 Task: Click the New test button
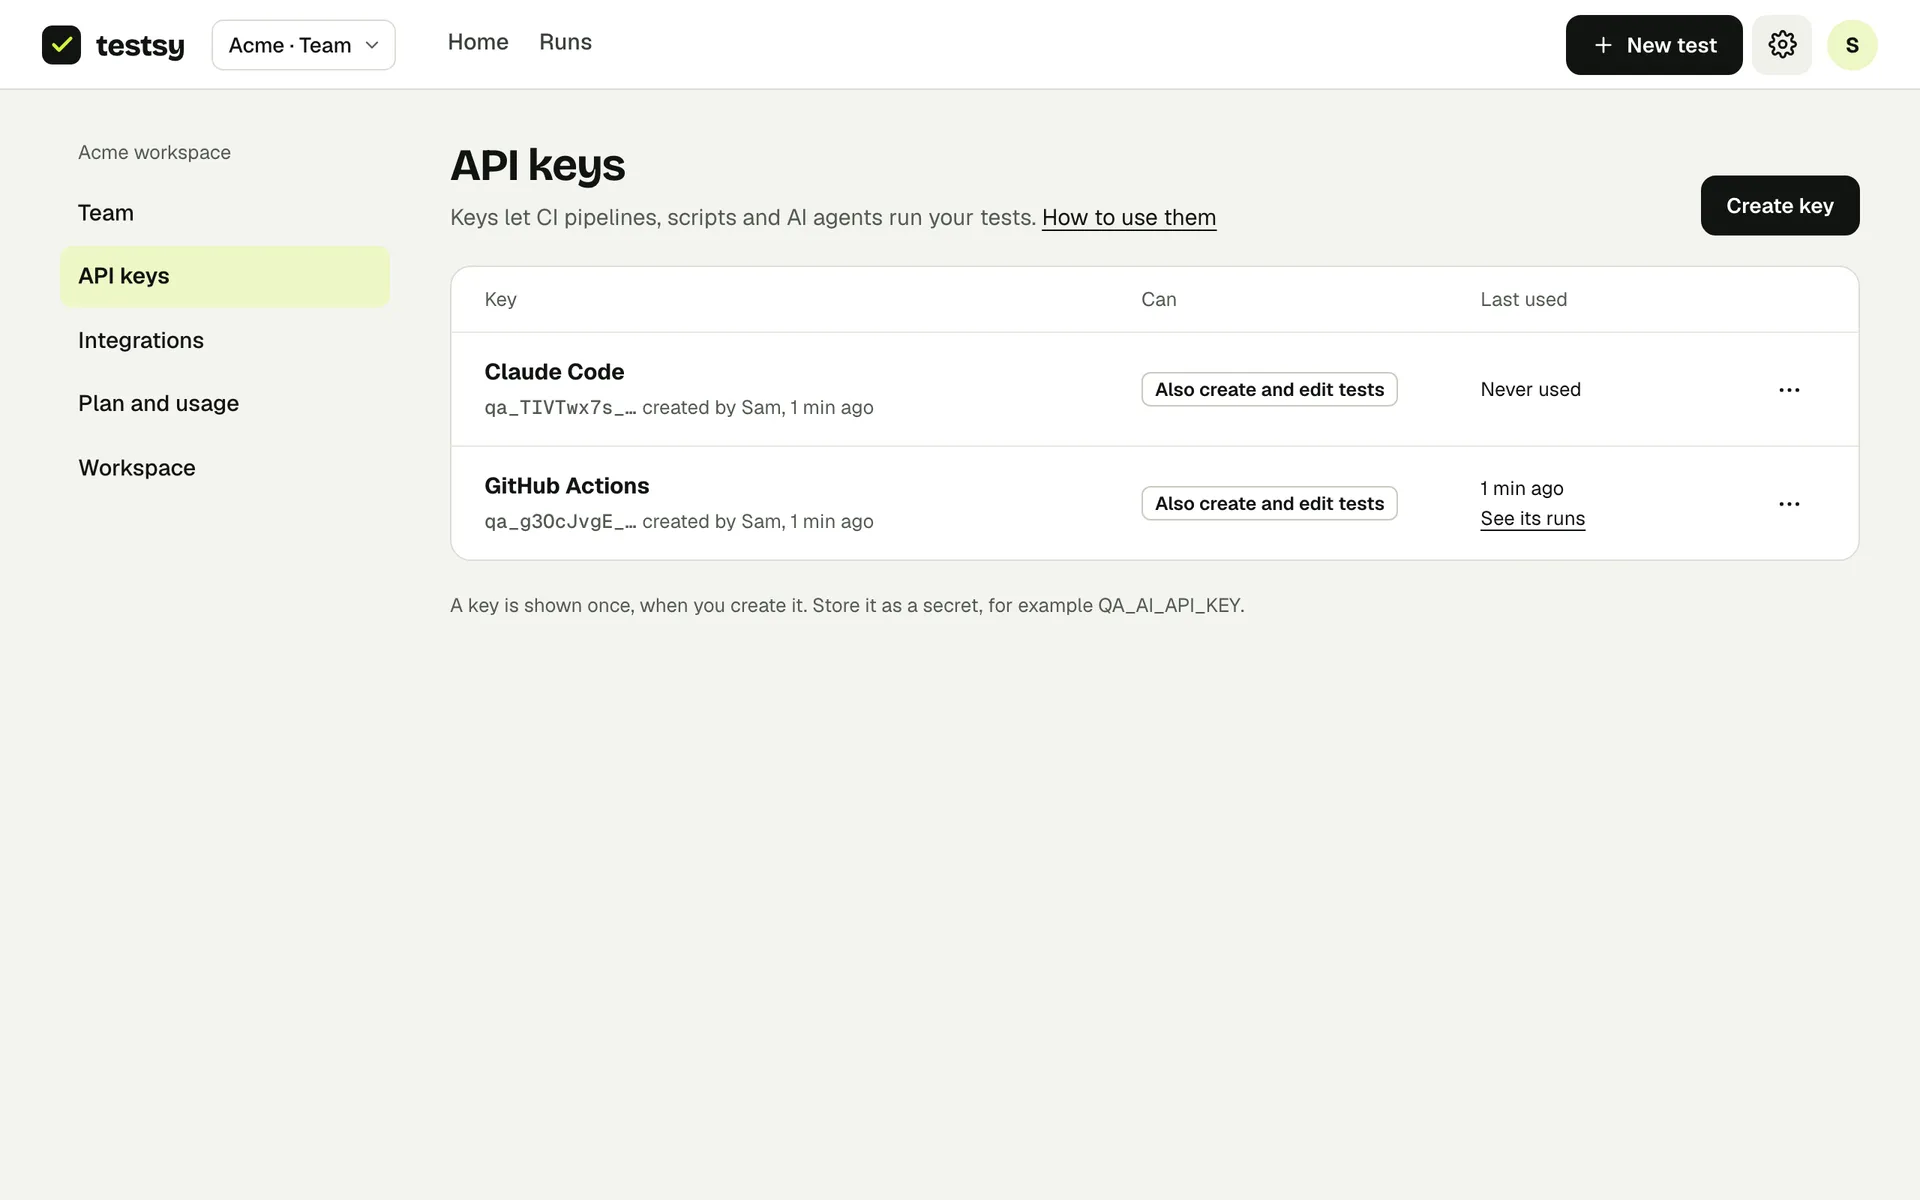(1654, 45)
